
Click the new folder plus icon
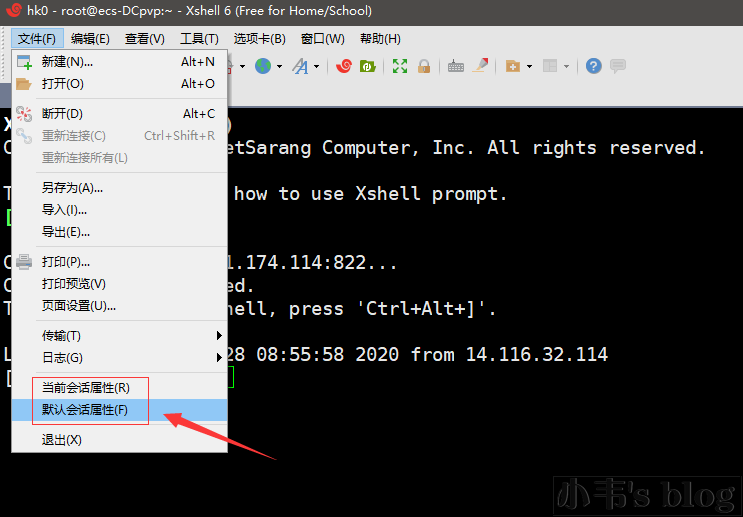[x=513, y=66]
